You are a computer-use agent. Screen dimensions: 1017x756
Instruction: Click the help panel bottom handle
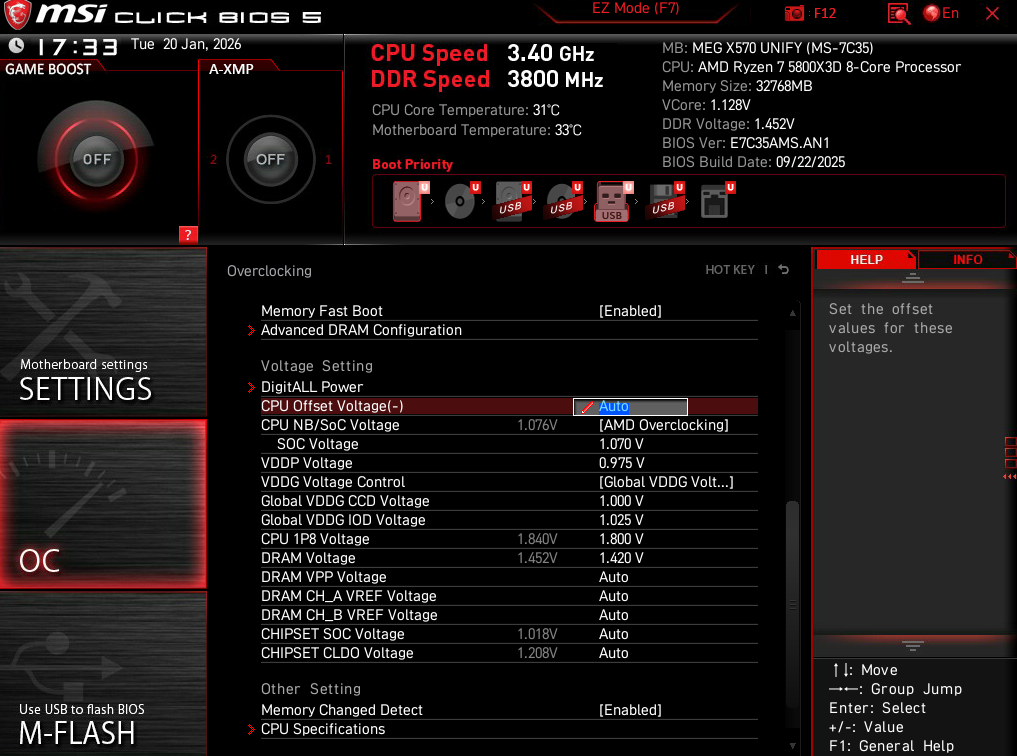click(x=913, y=645)
